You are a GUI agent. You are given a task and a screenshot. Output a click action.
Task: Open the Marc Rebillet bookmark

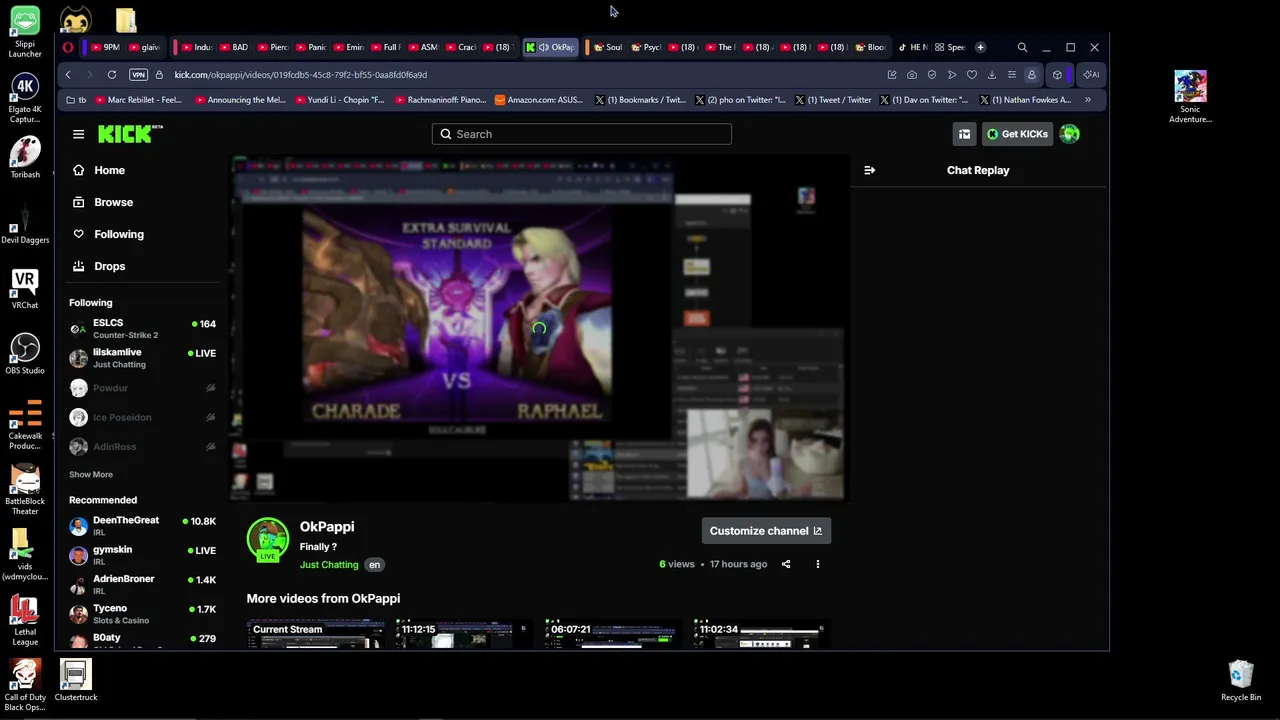click(x=138, y=100)
